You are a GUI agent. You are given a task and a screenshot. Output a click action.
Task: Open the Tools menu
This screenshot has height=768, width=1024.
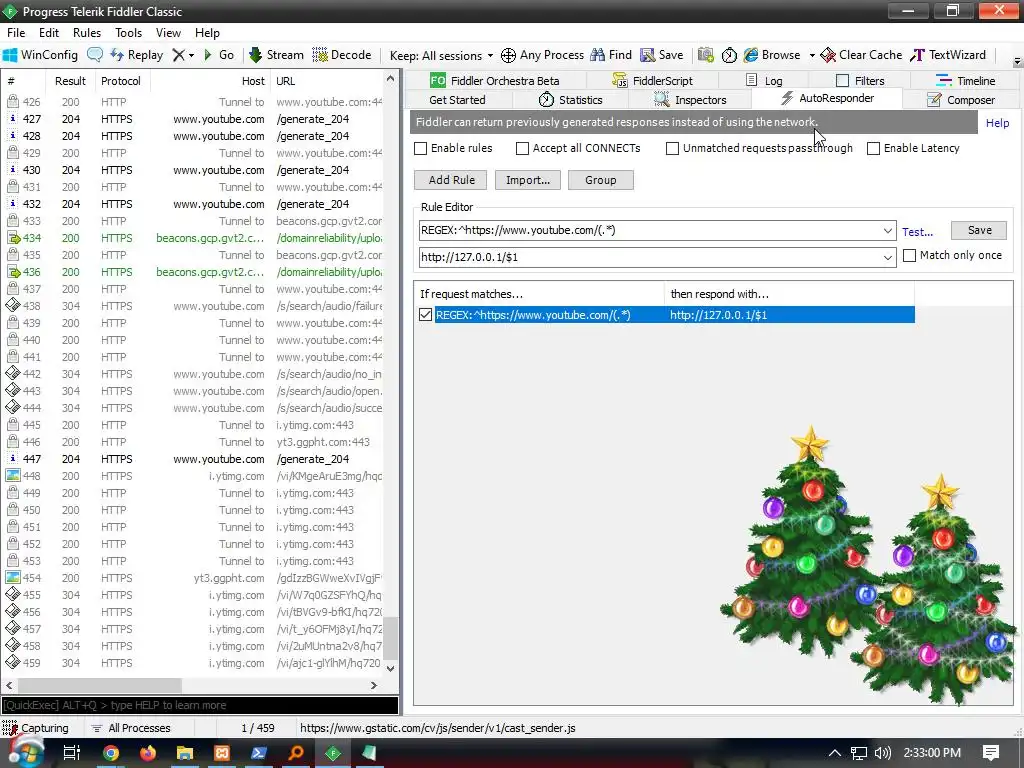coord(129,33)
